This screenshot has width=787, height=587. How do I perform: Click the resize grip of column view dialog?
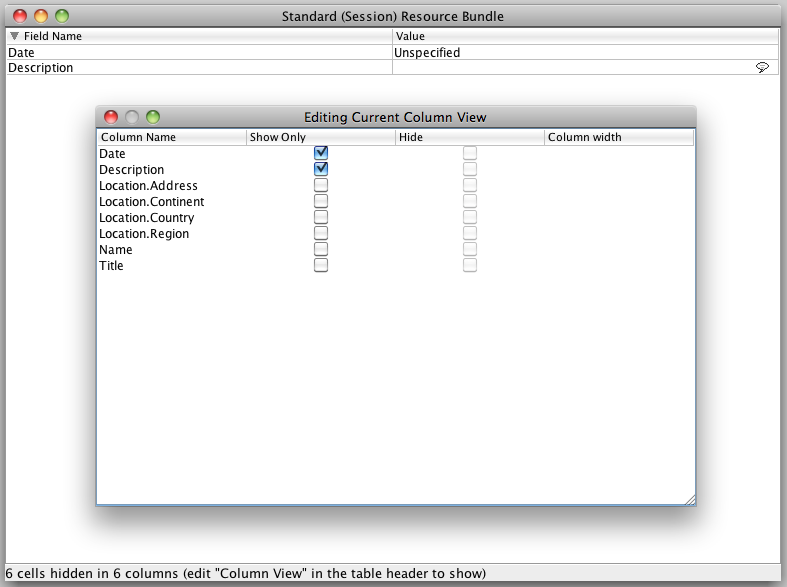pyautogui.click(x=690, y=499)
